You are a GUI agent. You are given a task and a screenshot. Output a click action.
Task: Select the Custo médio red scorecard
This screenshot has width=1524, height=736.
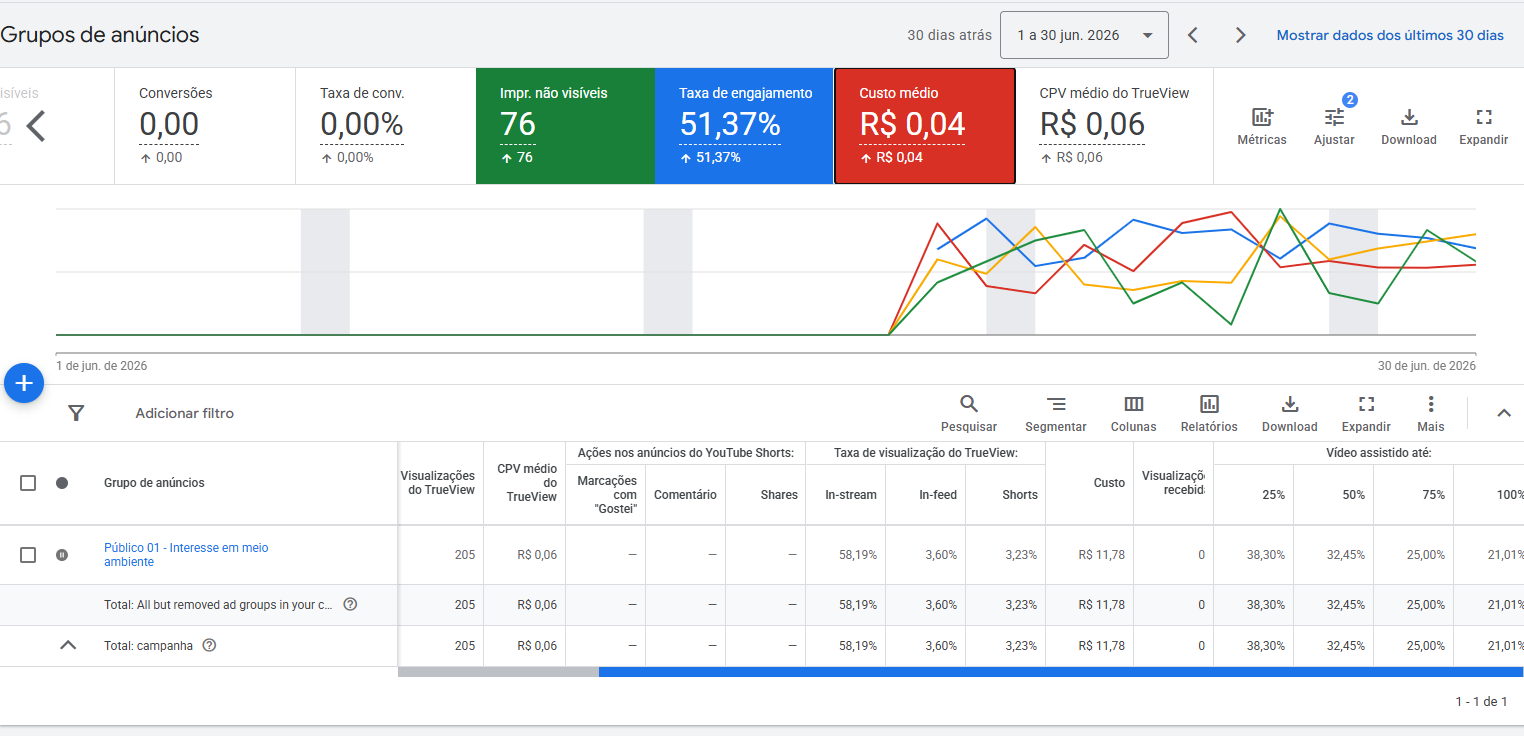click(x=925, y=126)
